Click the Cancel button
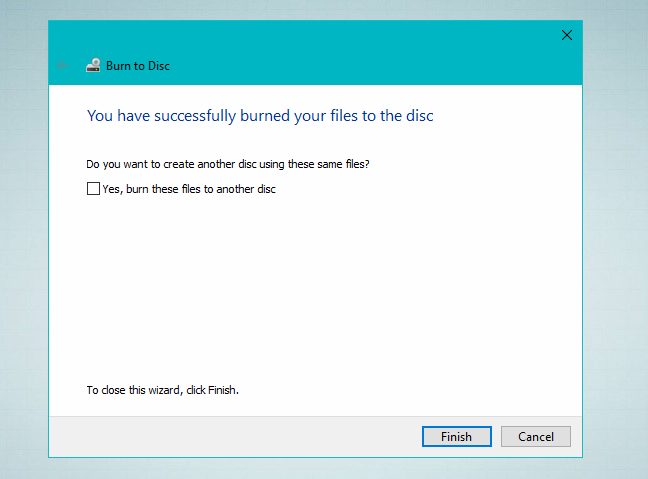648x479 pixels. coord(536,436)
